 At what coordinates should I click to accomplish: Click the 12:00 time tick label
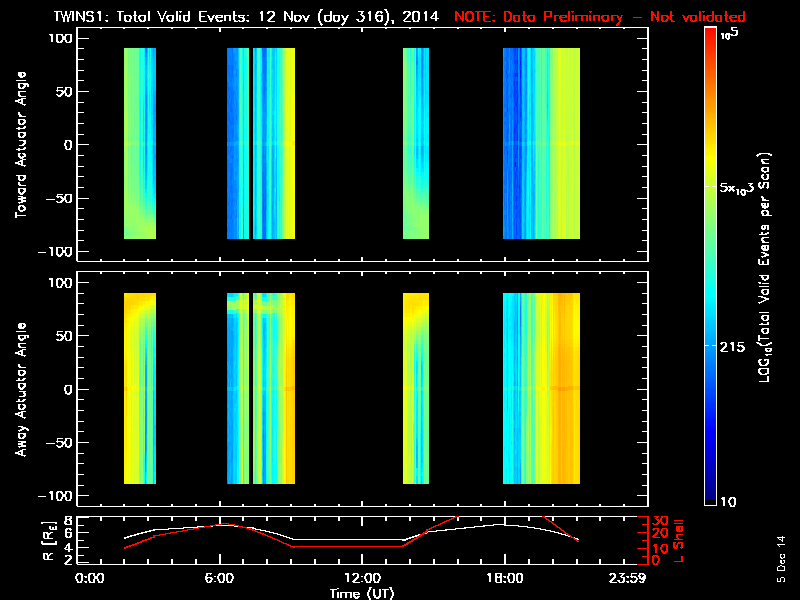click(362, 578)
